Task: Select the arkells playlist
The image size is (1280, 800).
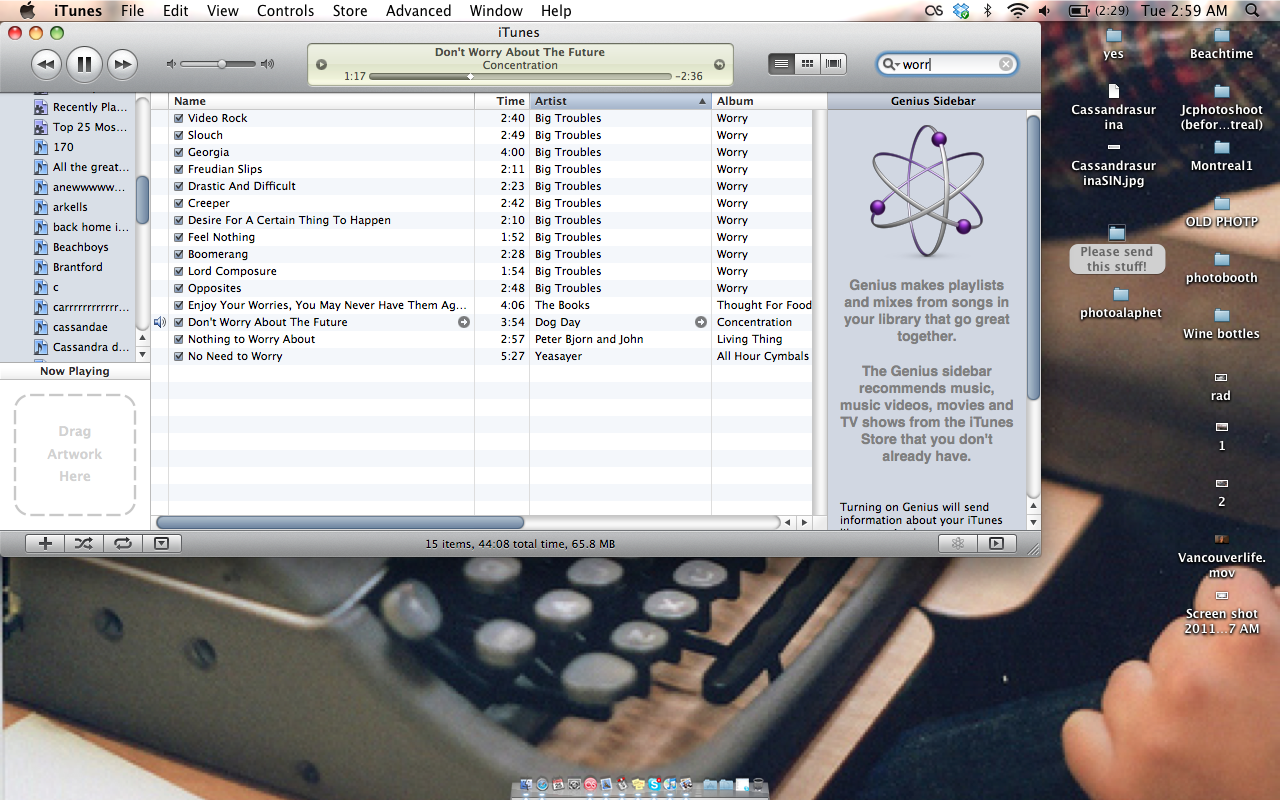Action: [61, 207]
